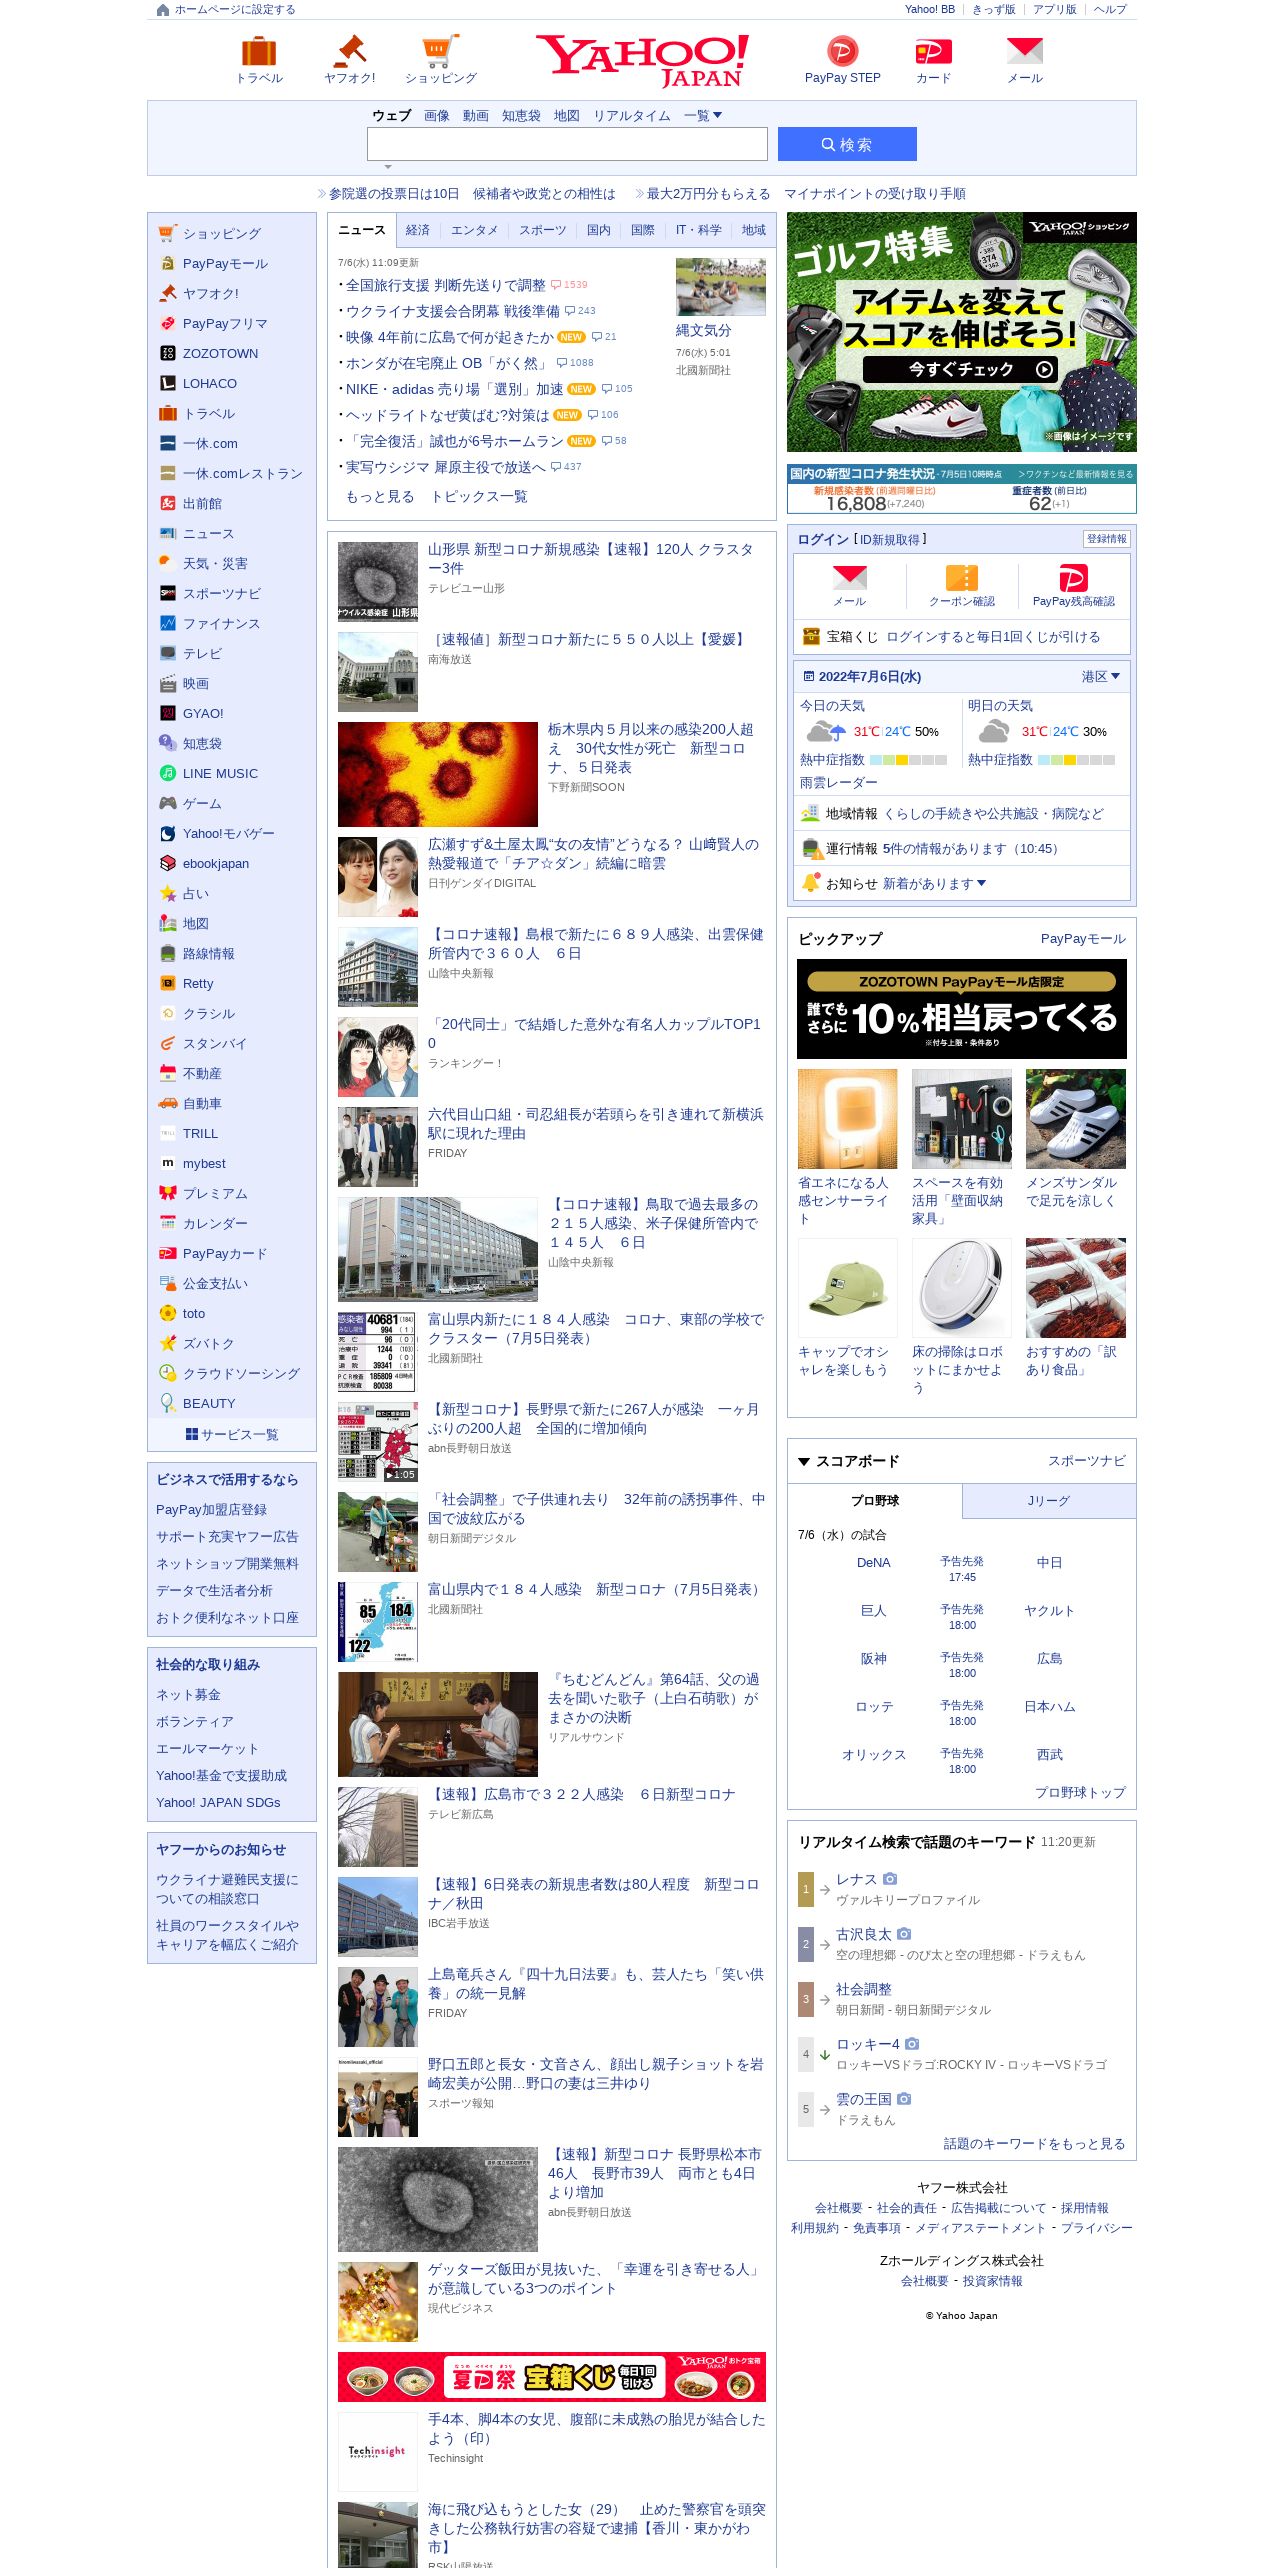1284x2568 pixels.
Task: Click the ログイン link
Action: coord(822,540)
